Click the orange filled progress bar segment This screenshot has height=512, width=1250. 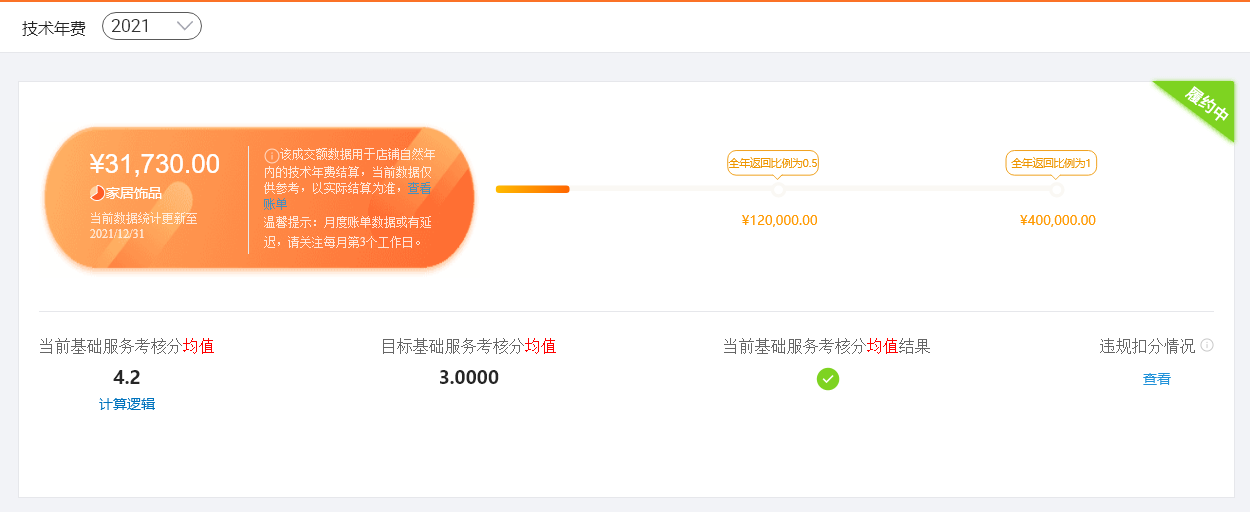pyautogui.click(x=533, y=189)
